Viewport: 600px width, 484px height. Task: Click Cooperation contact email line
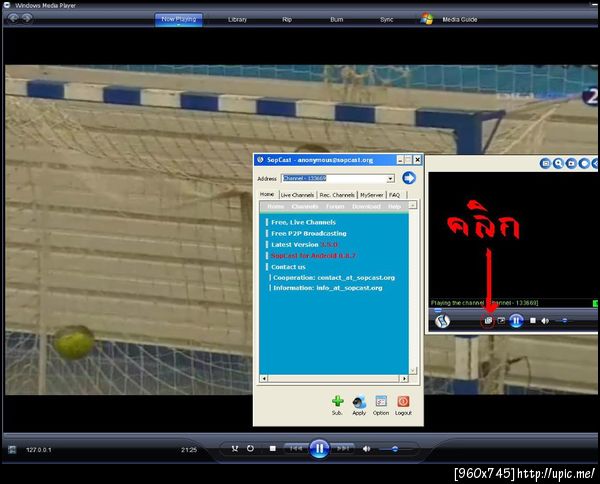[334, 278]
